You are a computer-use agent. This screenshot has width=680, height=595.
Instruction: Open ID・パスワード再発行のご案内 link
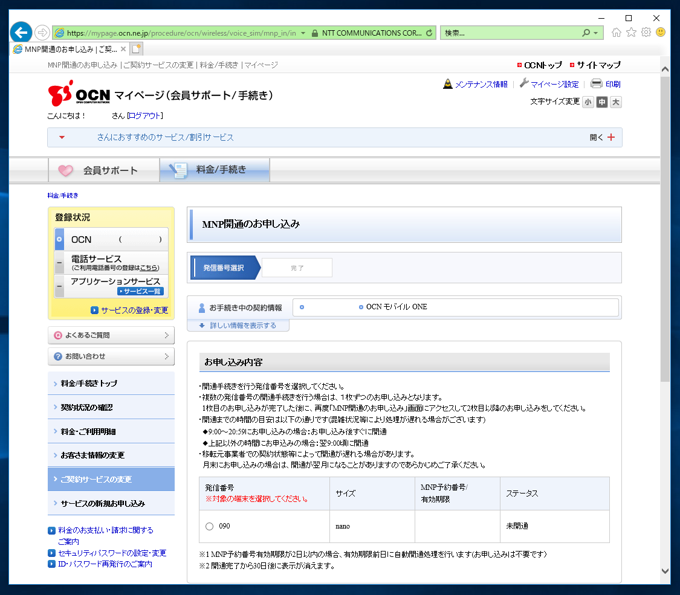pos(105,564)
